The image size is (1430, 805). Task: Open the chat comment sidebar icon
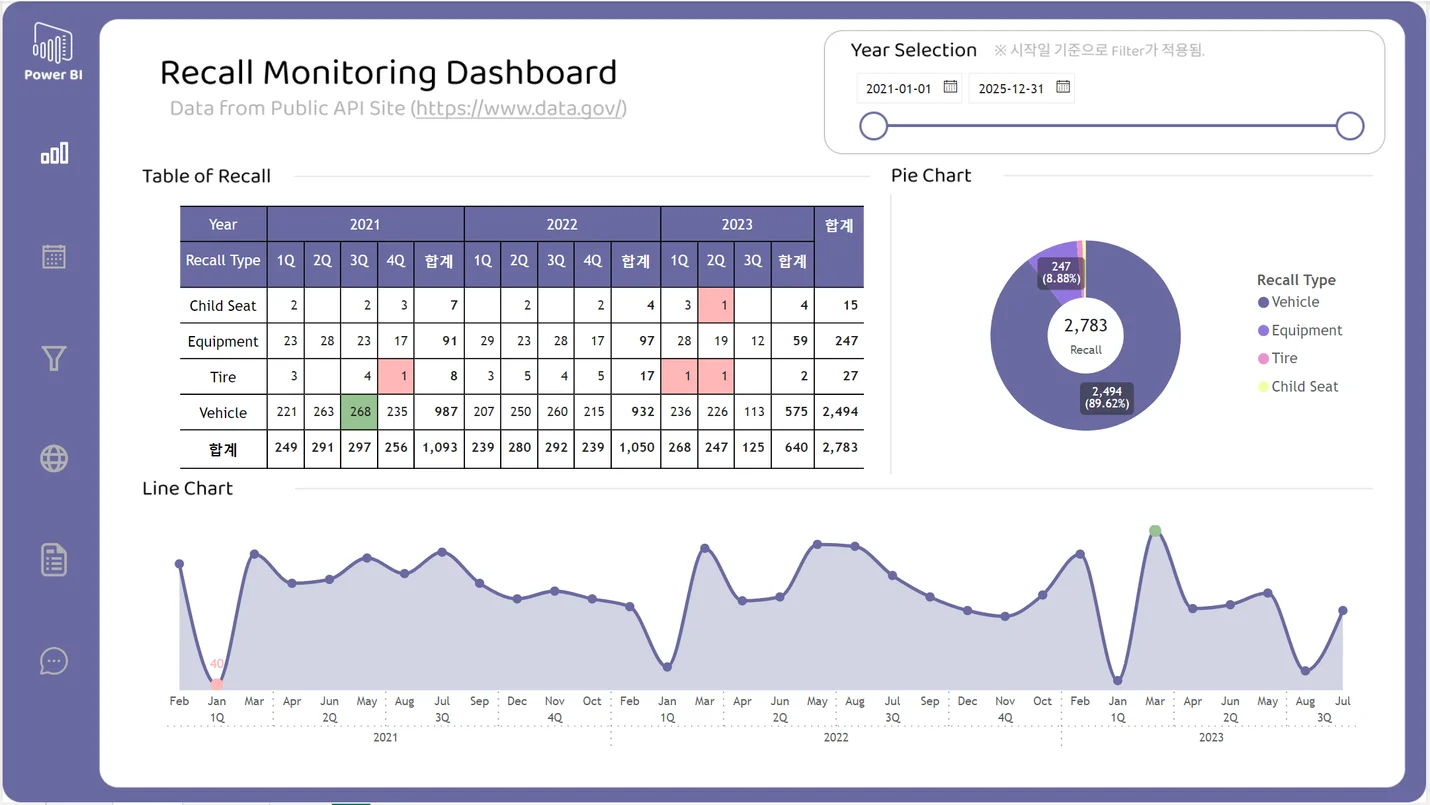(54, 661)
